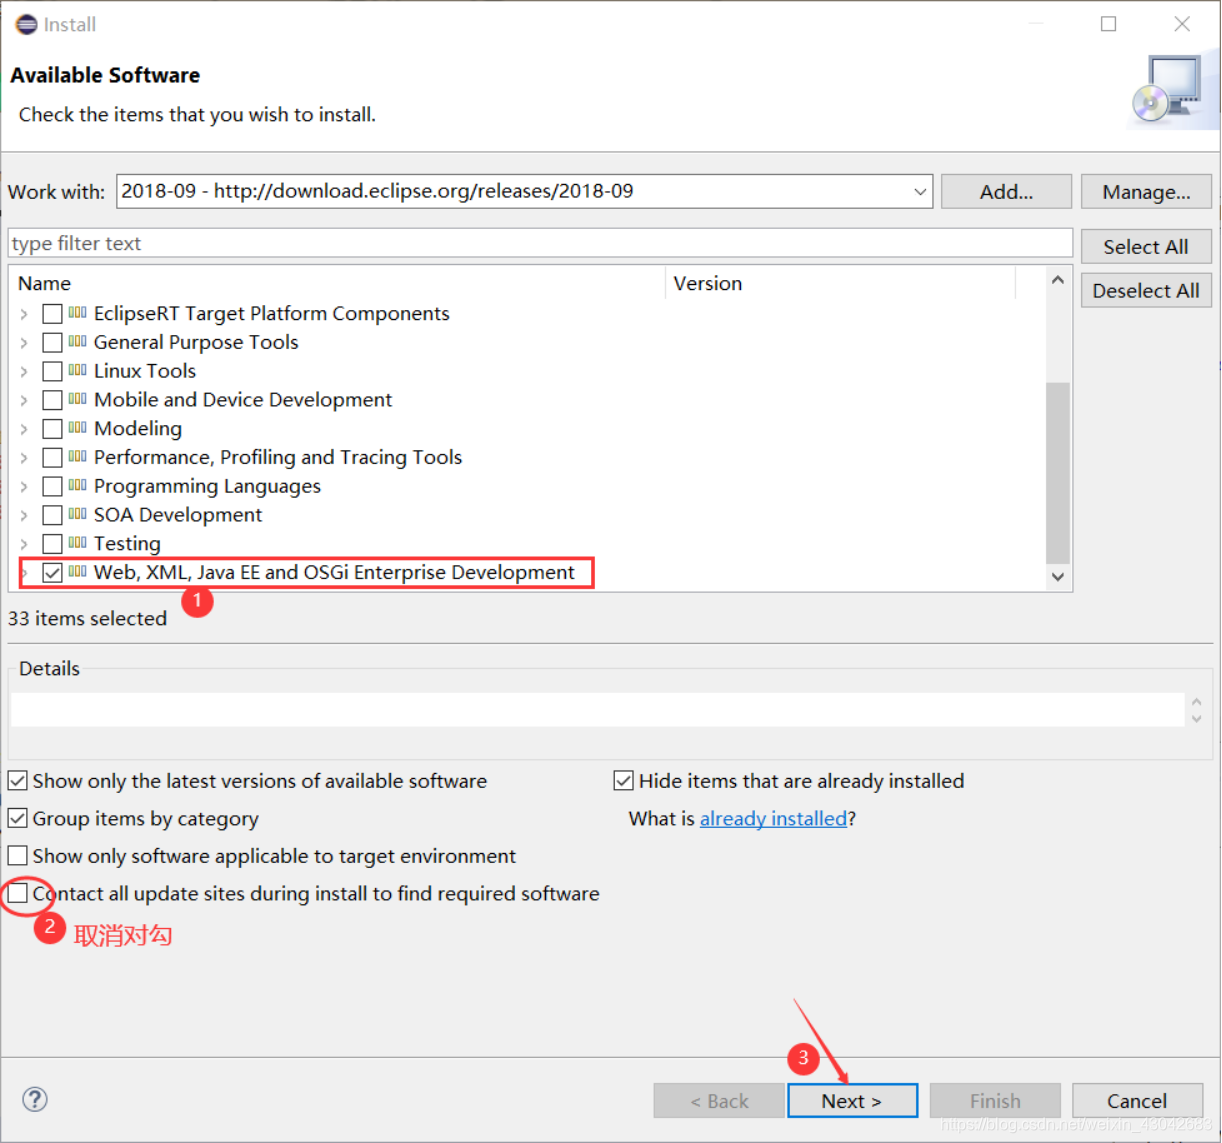Check the Testing checkbox
Image resolution: width=1222 pixels, height=1143 pixels.
pos(52,544)
